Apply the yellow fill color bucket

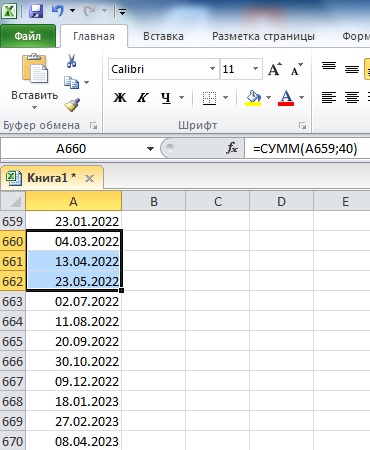(x=253, y=98)
